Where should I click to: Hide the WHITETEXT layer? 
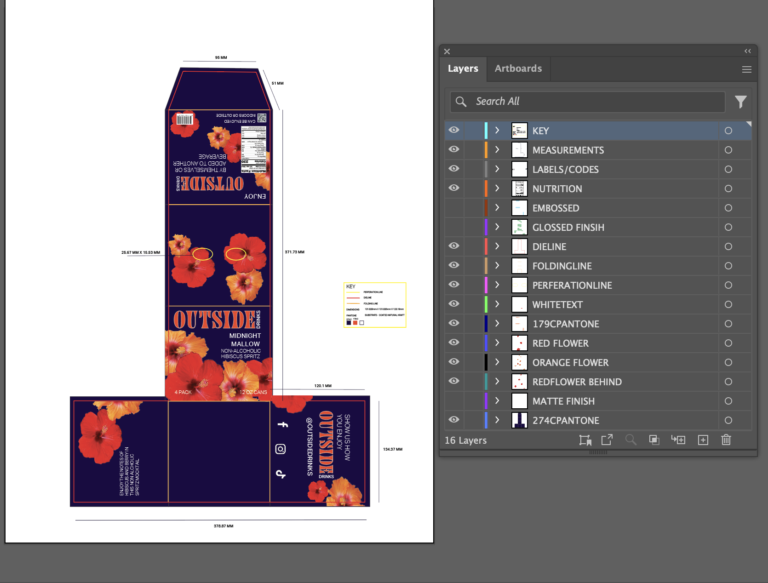tap(454, 304)
